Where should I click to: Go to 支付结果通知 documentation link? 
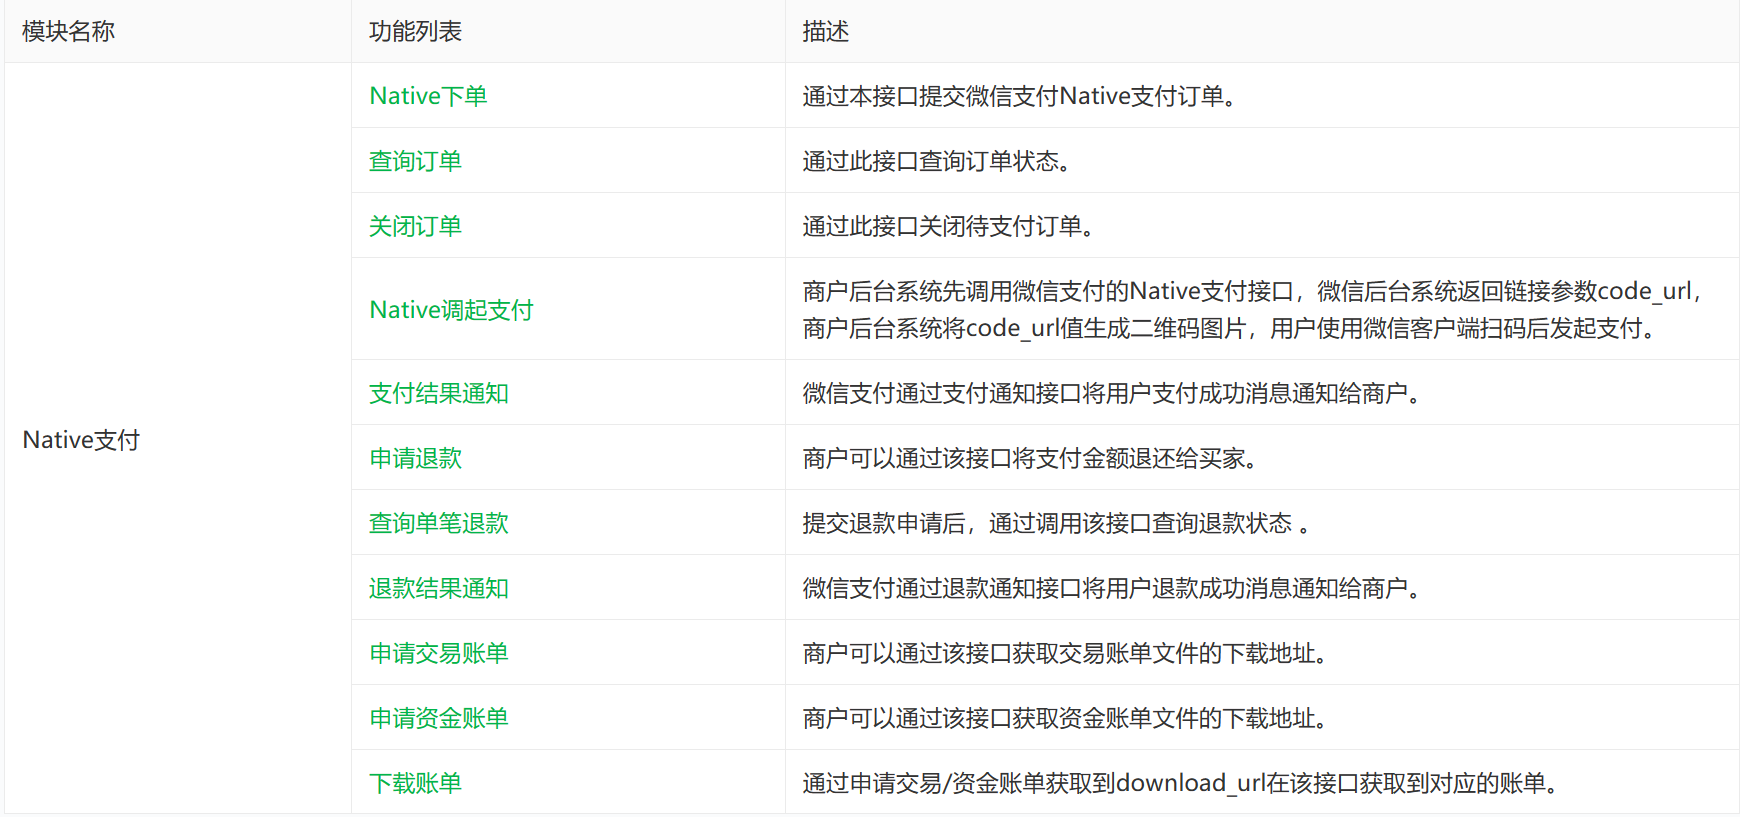[x=439, y=393]
